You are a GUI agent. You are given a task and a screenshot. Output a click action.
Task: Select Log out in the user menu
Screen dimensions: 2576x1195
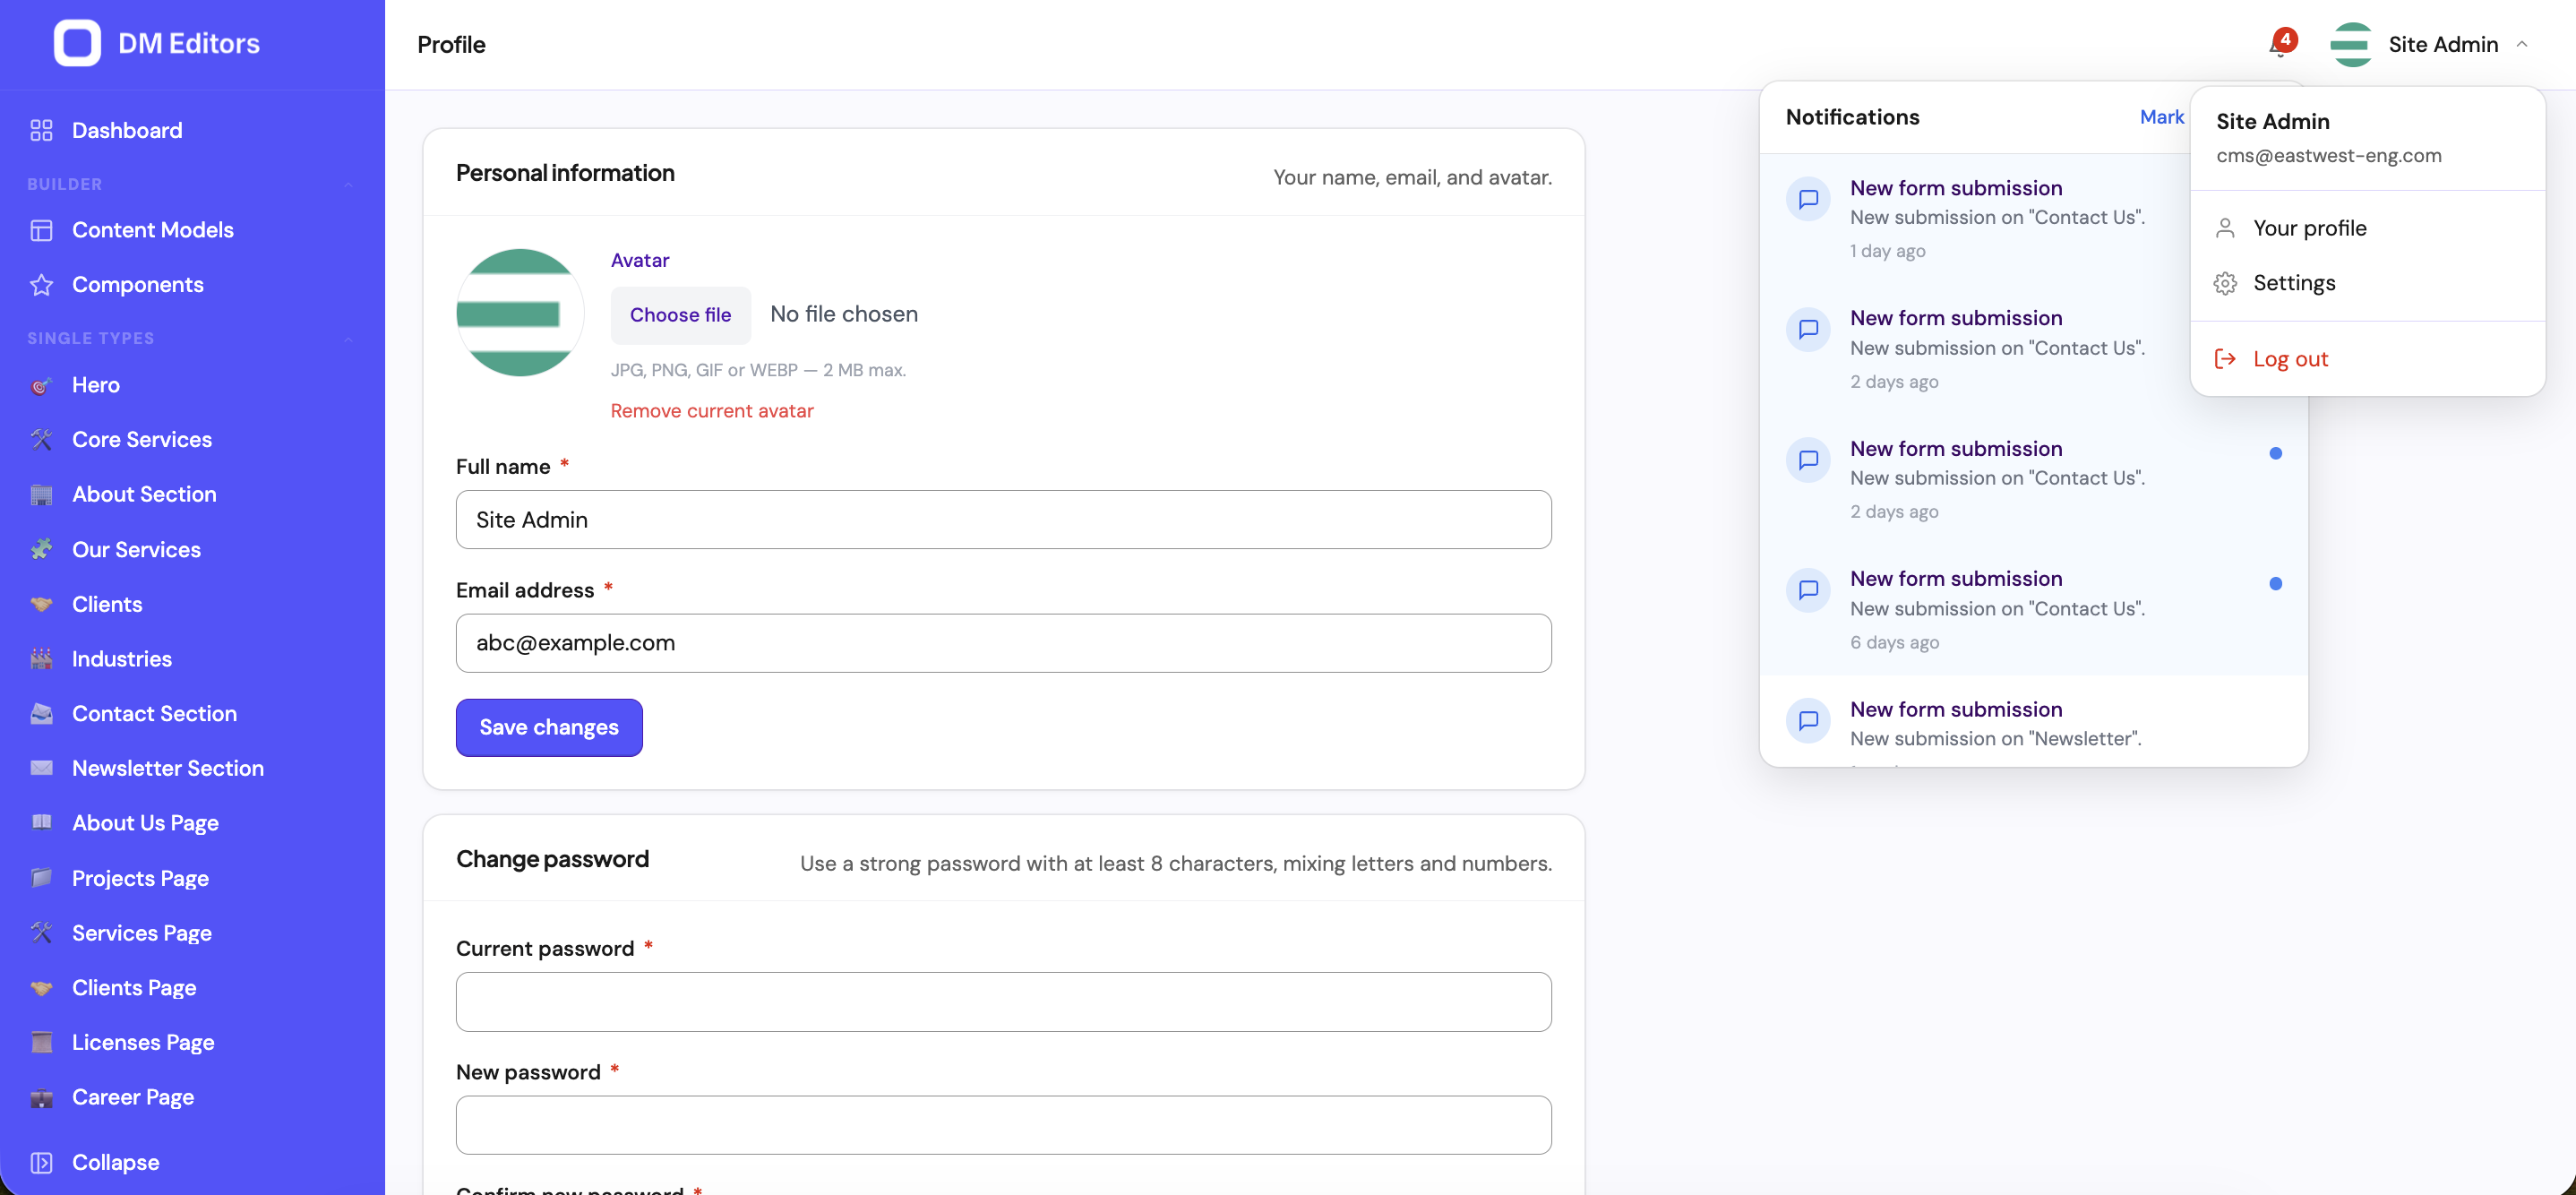2367,359
